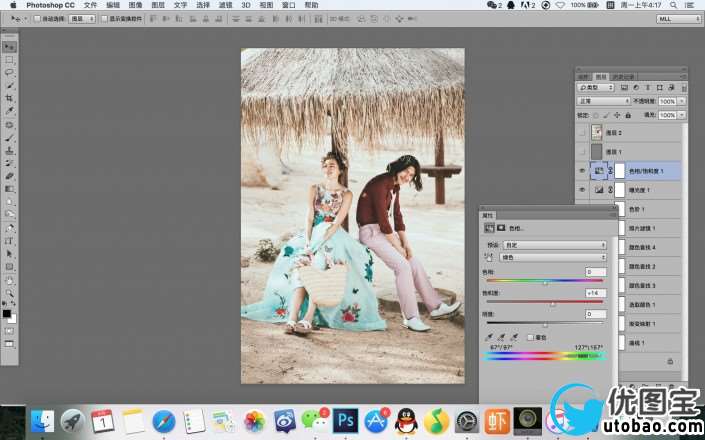Open the 绿色 color range dropdown
Screen dimensions: 705x440
pyautogui.click(x=553, y=258)
